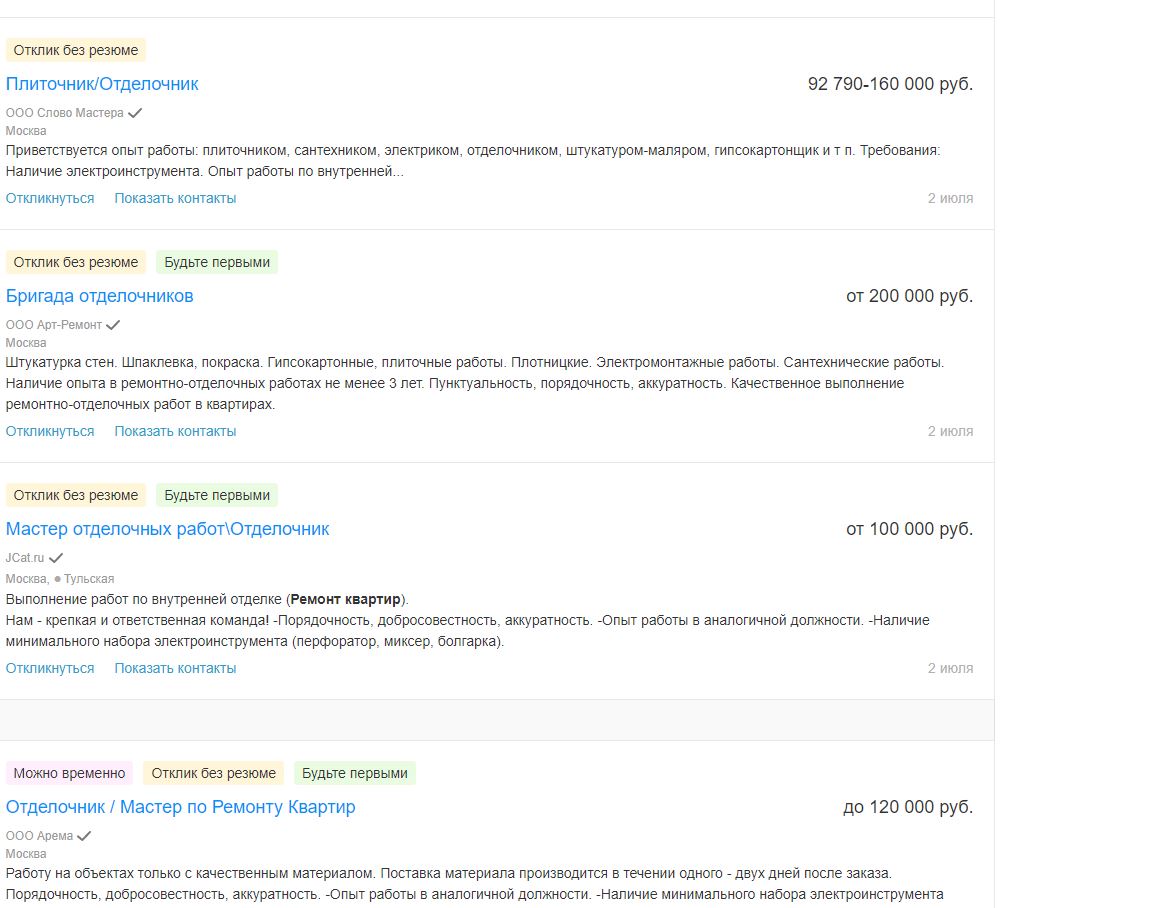The image size is (1162, 908).
Task: Click verified checkmark next to ООО Слово Мастера
Action: click(135, 113)
